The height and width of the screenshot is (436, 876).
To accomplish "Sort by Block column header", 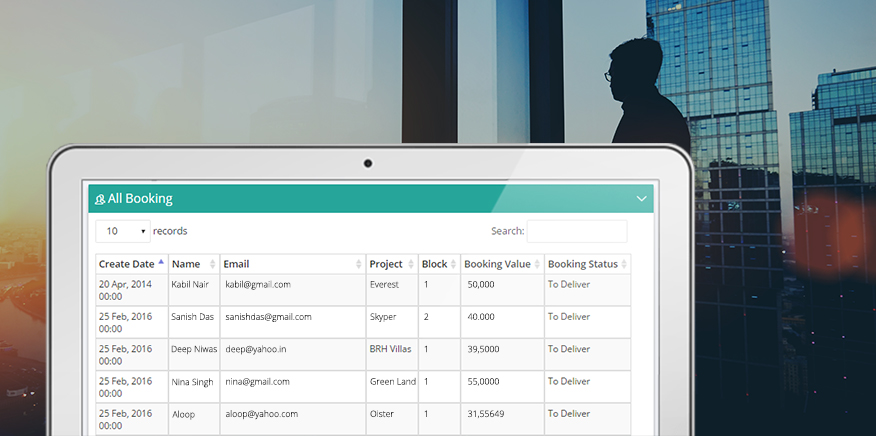I will pos(439,264).
